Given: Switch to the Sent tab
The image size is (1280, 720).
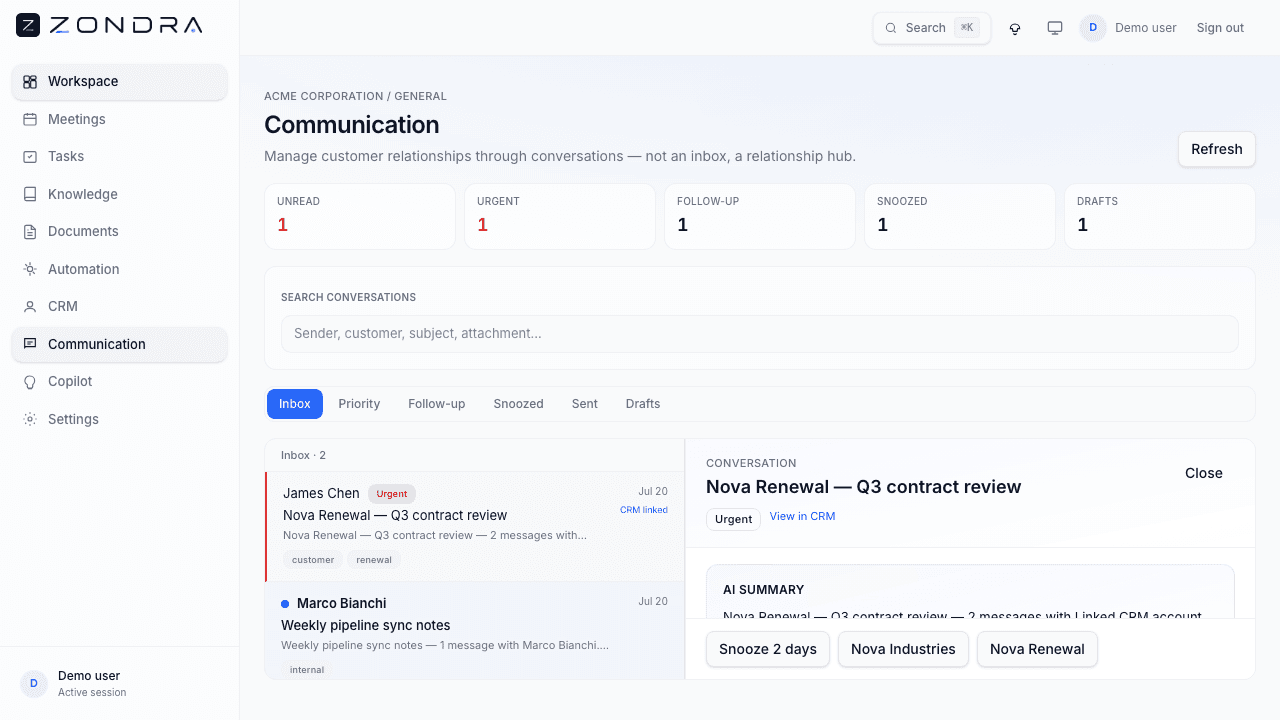Looking at the screenshot, I should tap(585, 404).
